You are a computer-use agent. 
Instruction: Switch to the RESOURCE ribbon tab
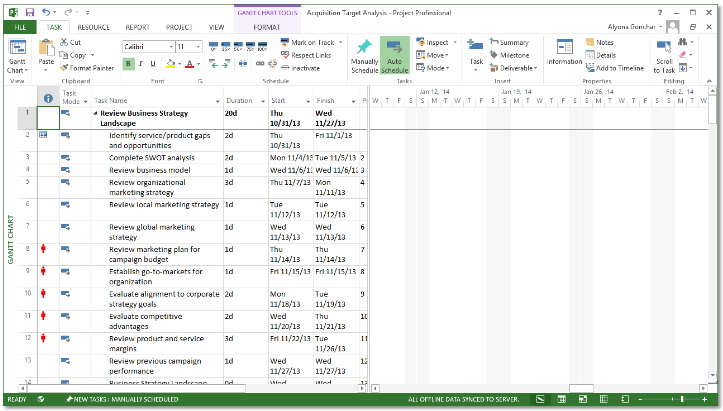coord(93,28)
